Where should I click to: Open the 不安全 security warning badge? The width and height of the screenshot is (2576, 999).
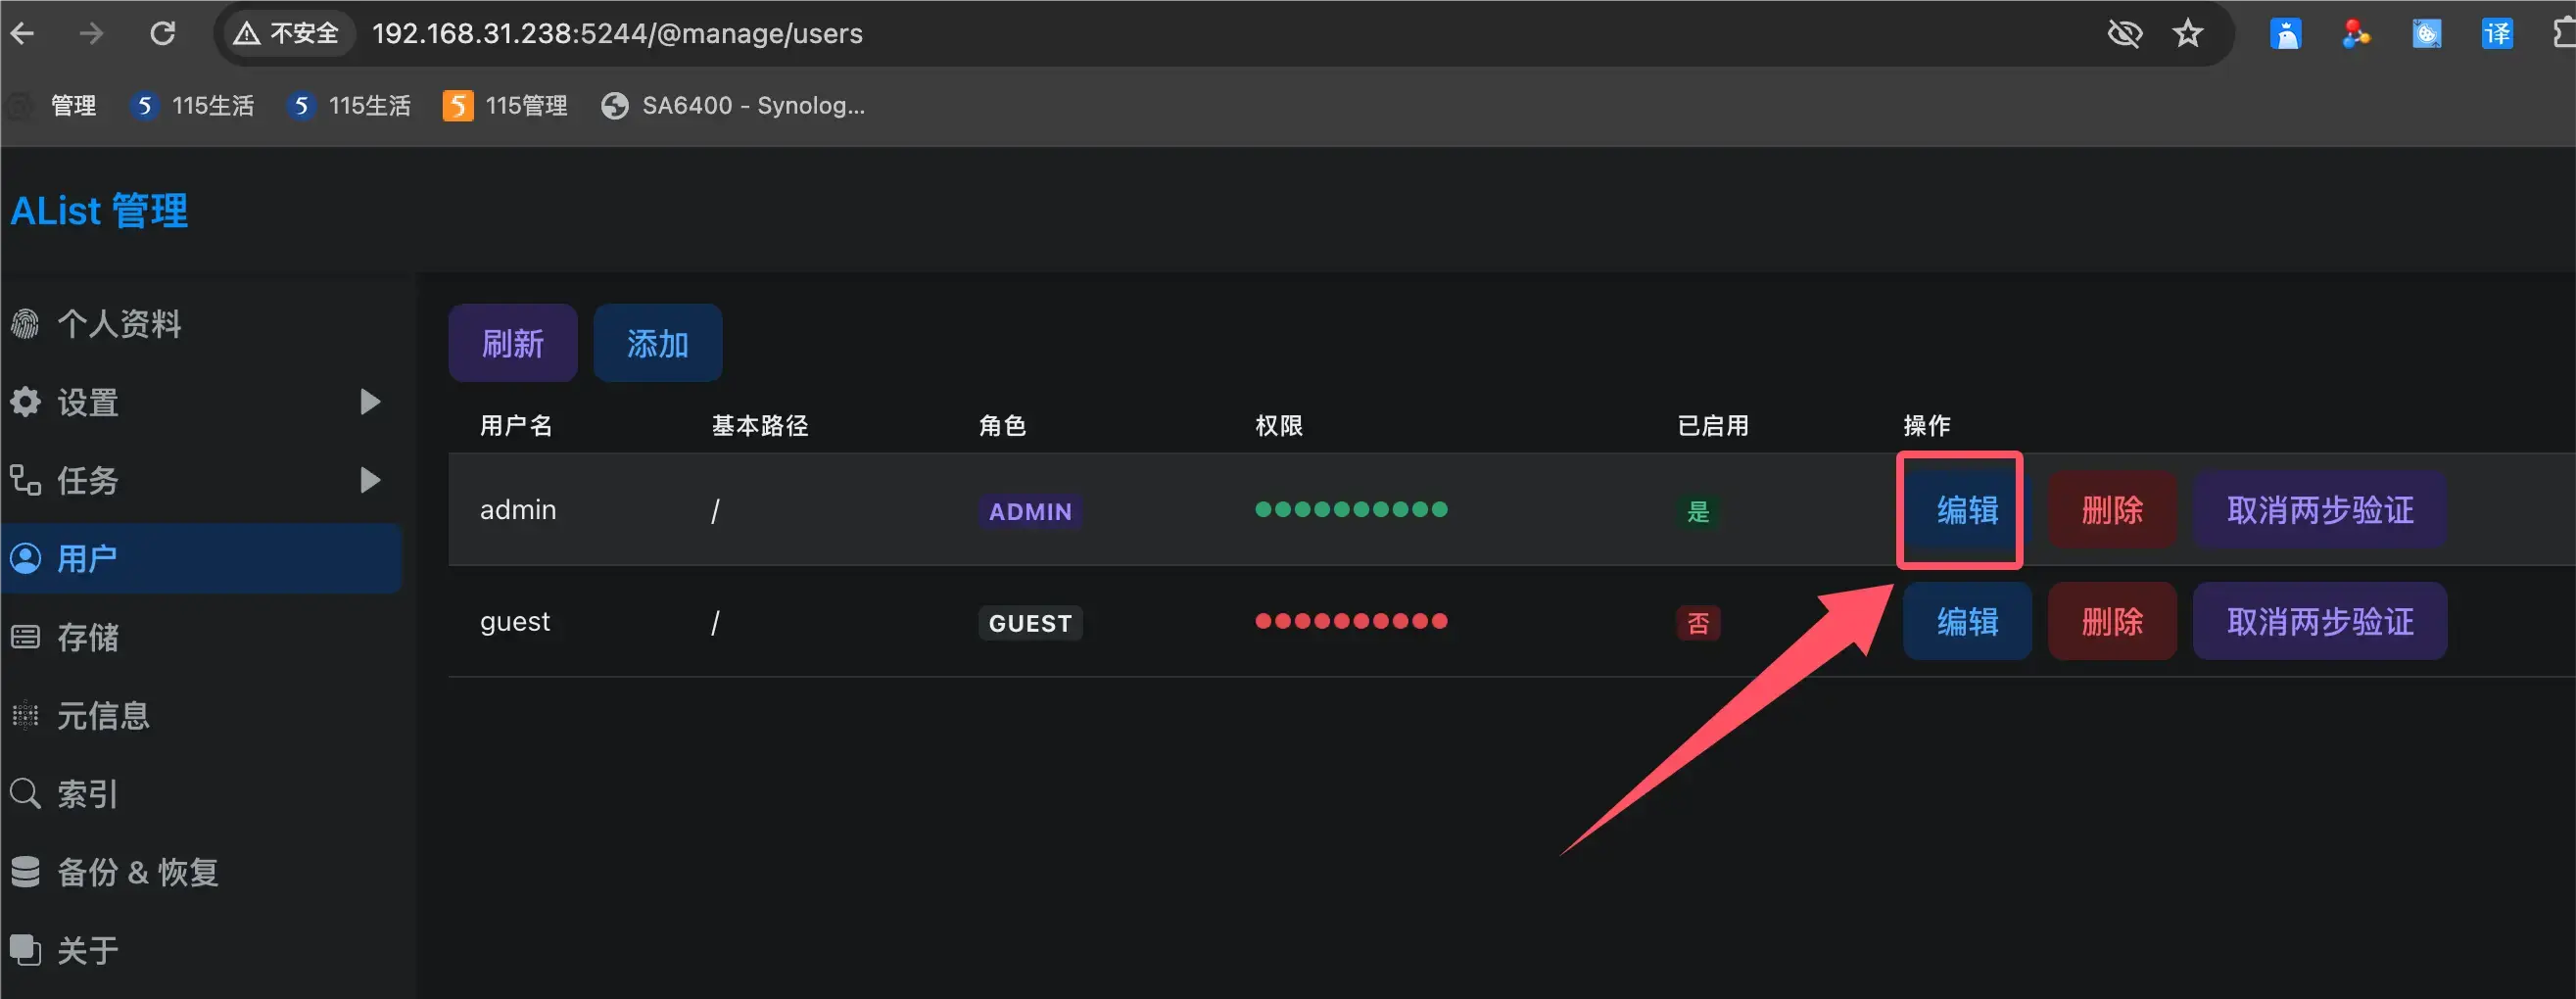(287, 33)
